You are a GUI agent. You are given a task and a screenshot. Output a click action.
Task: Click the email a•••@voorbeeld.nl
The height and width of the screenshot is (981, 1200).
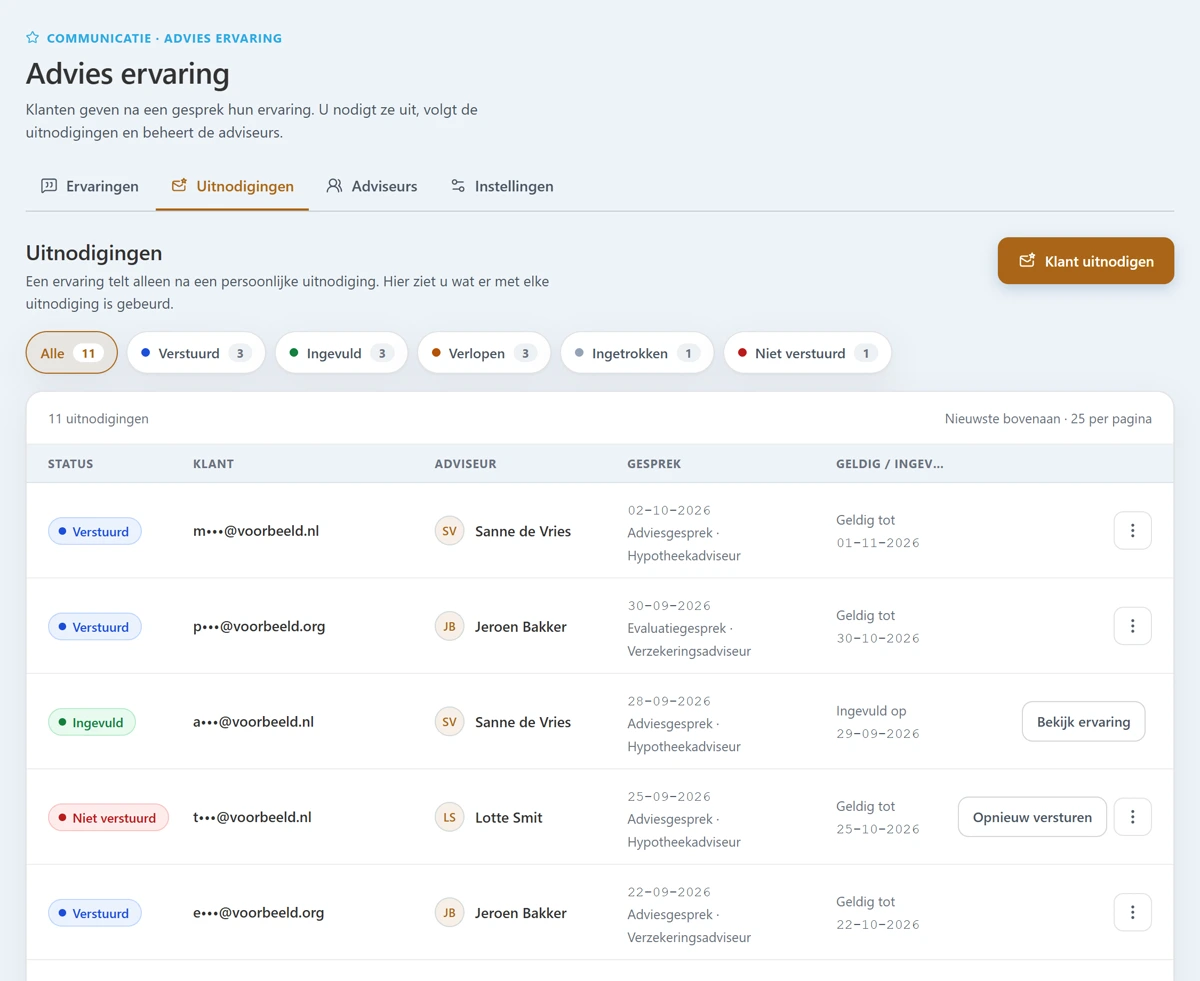click(254, 722)
